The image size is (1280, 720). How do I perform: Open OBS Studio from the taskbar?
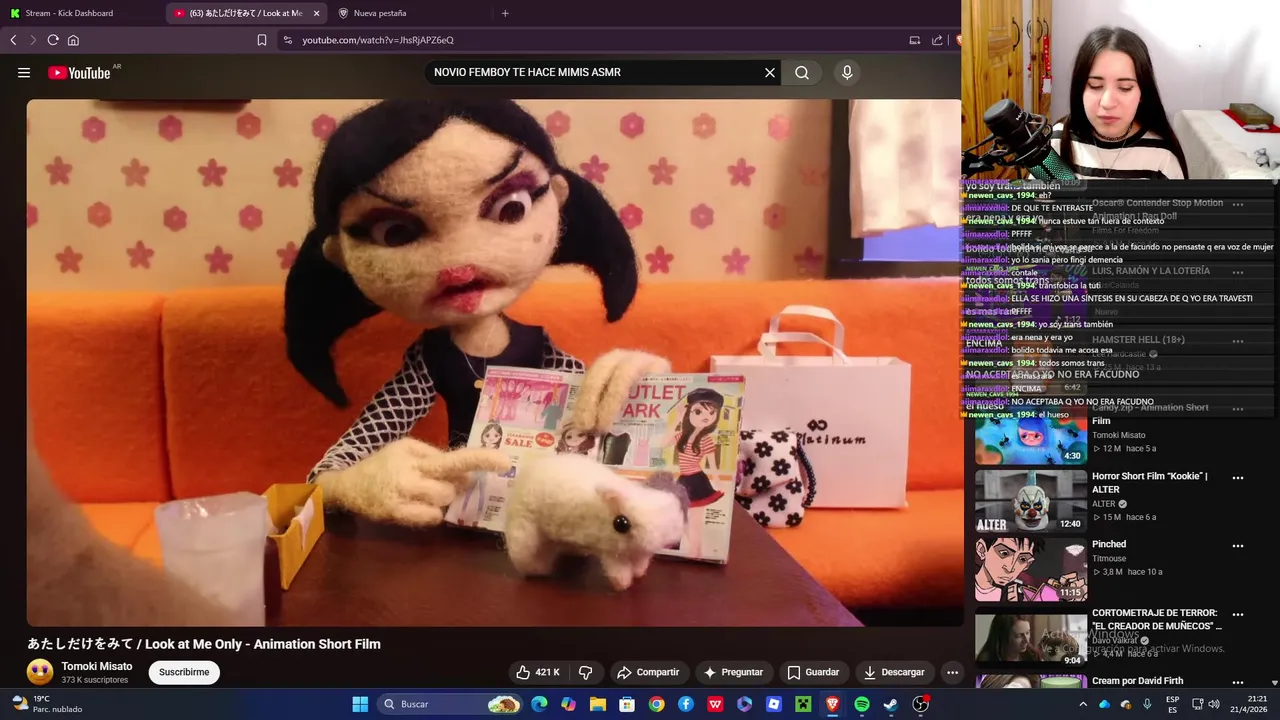click(921, 704)
